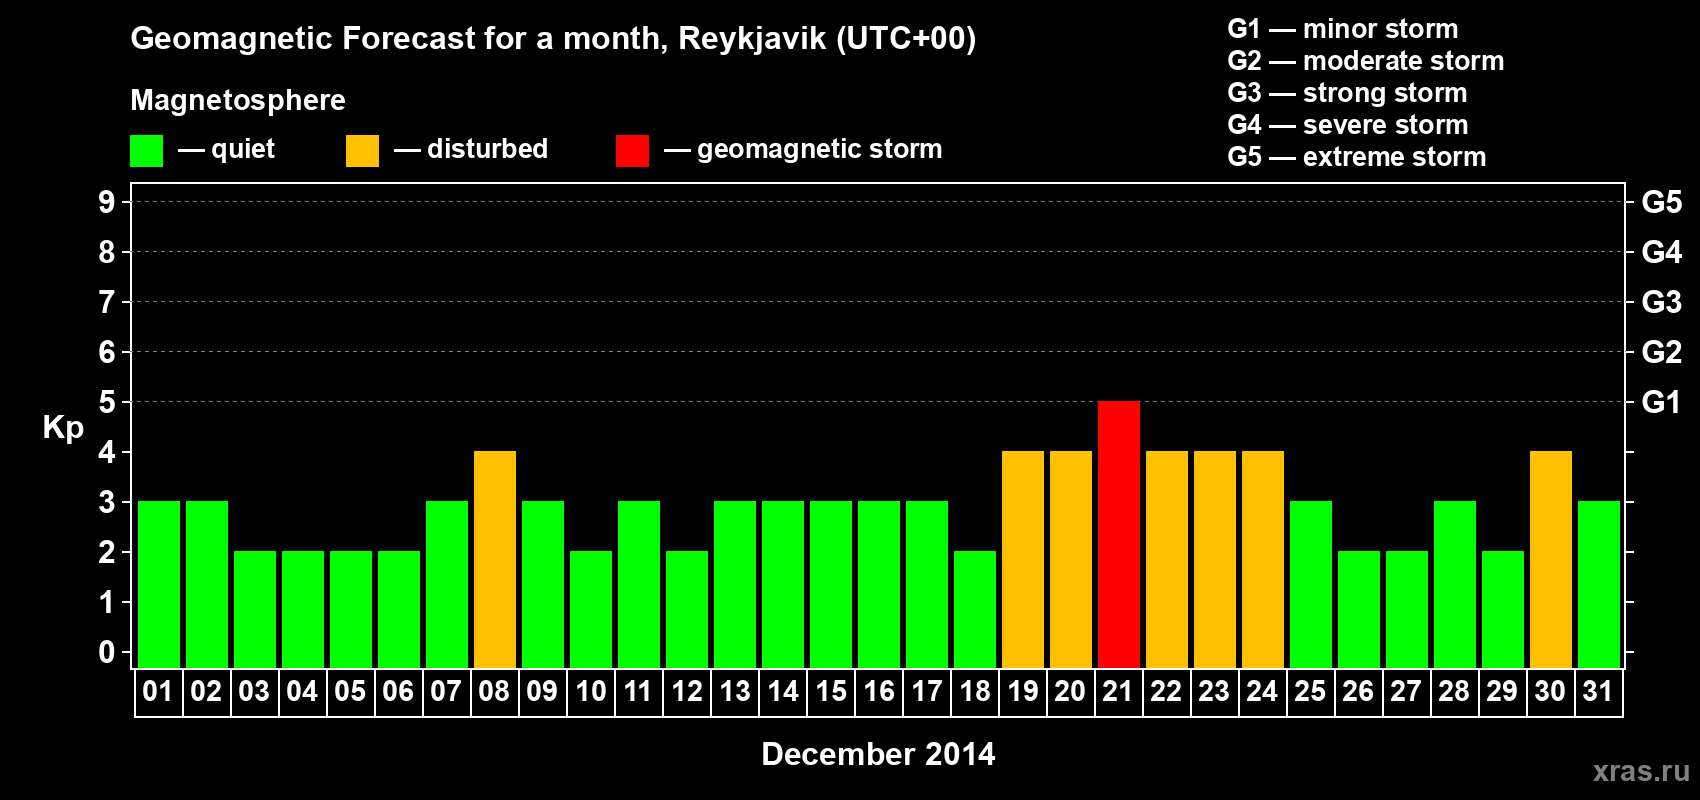The height and width of the screenshot is (800, 1700).
Task: Click 'G1 — minor storm' legend text
Action: point(1343,29)
